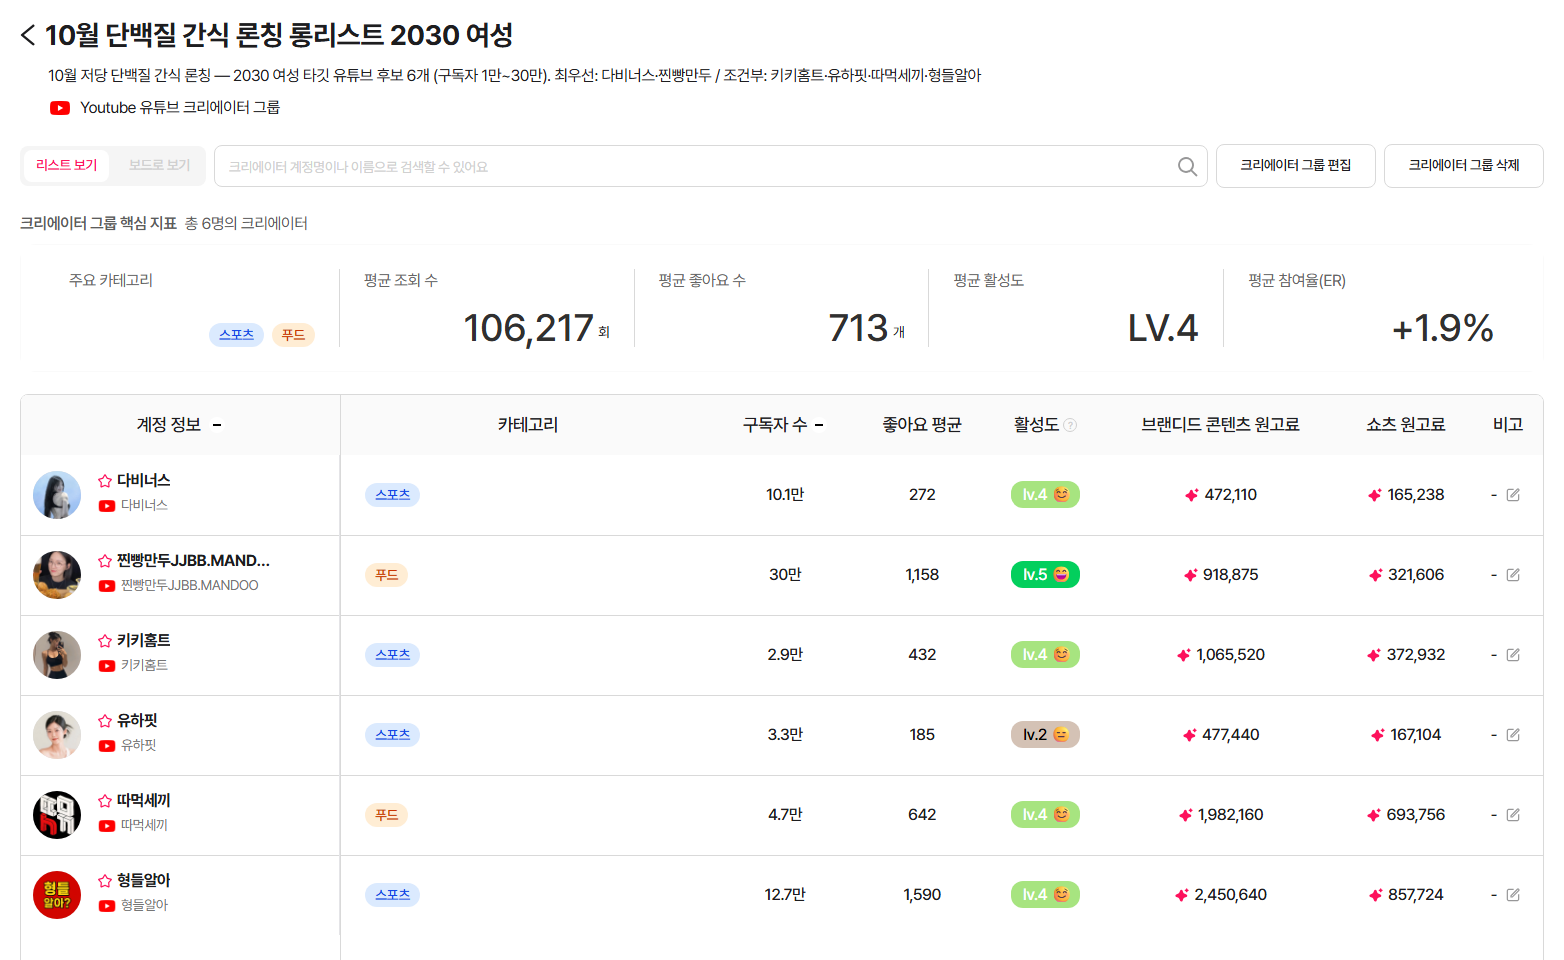
Task: Edit the remark for the 유하핏 row
Action: pos(1513,735)
